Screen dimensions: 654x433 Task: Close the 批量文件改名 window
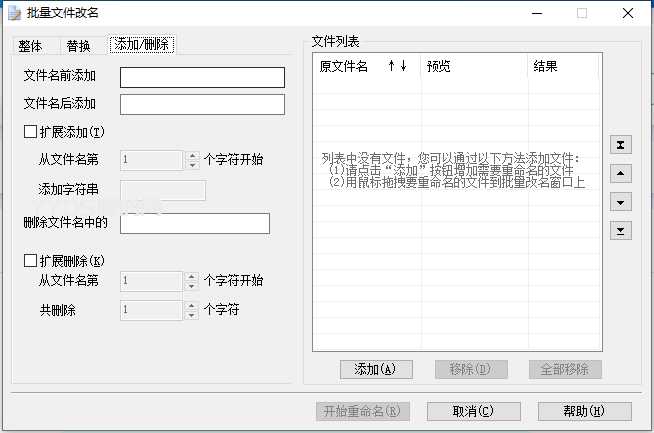[626, 13]
